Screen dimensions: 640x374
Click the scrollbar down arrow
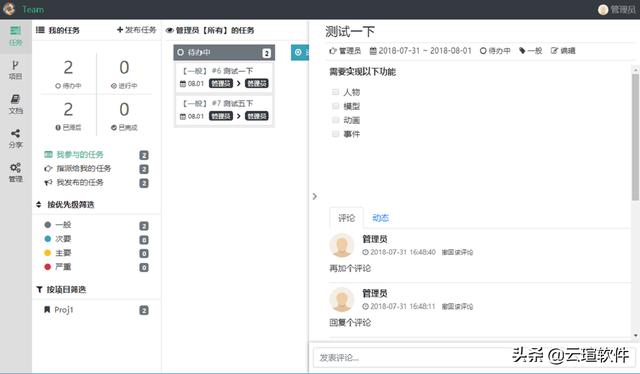pos(636,336)
